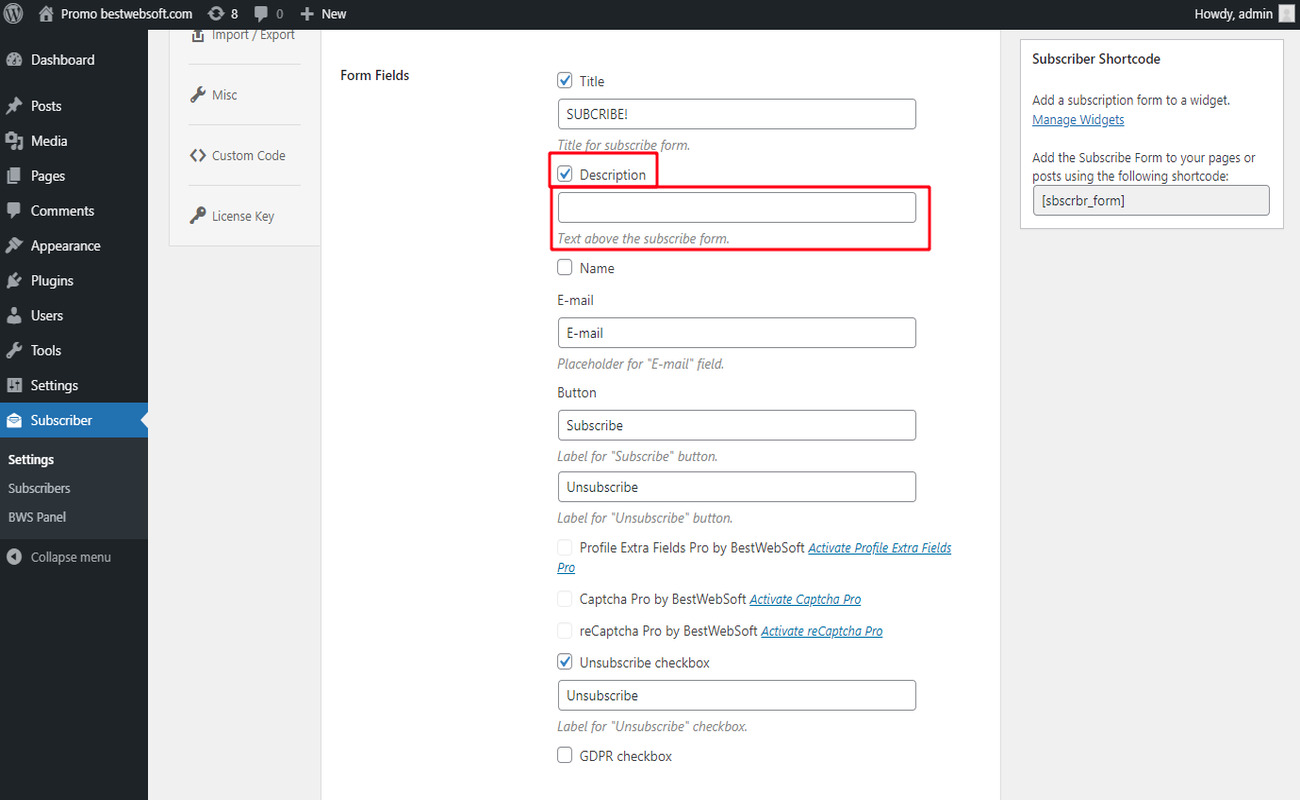The width and height of the screenshot is (1300, 800).
Task: Click the Unsubscribe button label field
Action: 736,487
